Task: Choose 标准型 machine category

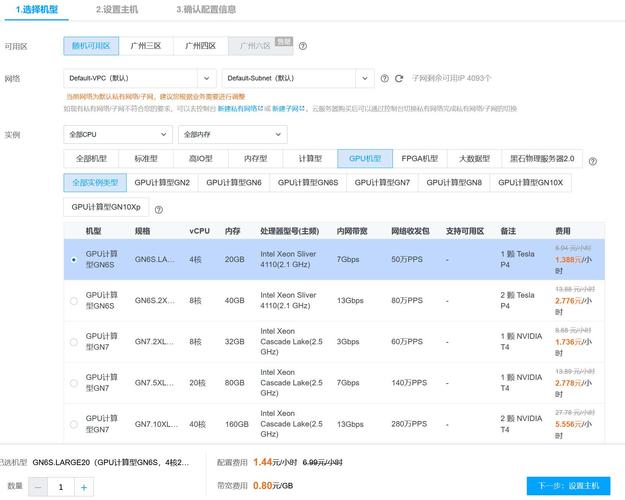Action: 146,159
